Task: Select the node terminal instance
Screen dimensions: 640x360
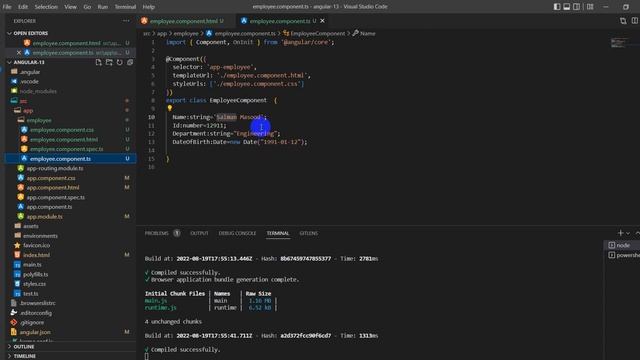Action: (622, 245)
